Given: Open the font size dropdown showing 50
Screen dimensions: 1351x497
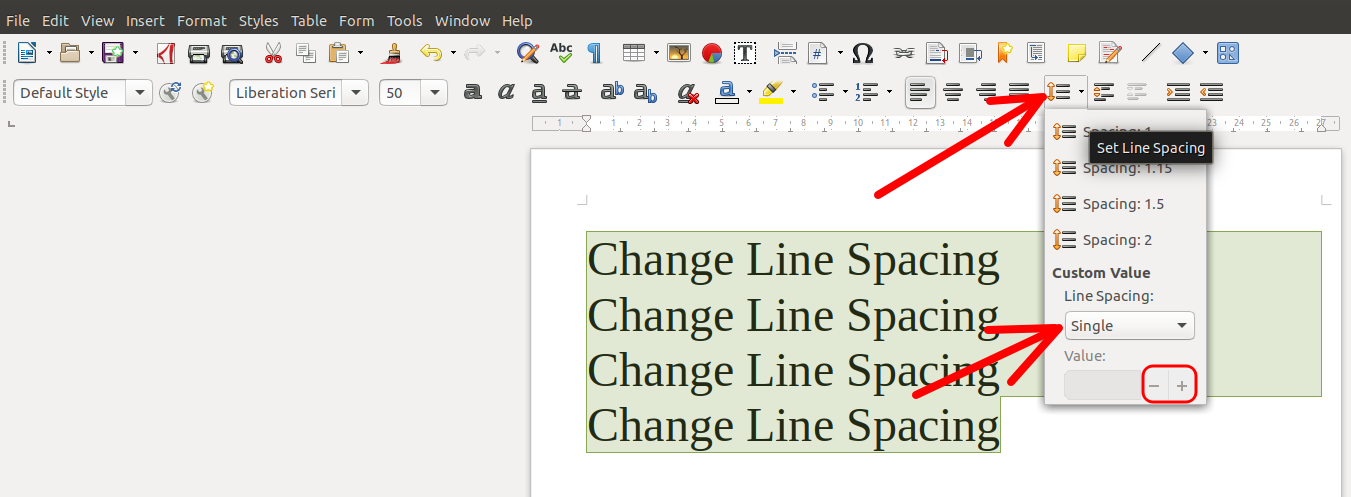Looking at the screenshot, I should 434,92.
